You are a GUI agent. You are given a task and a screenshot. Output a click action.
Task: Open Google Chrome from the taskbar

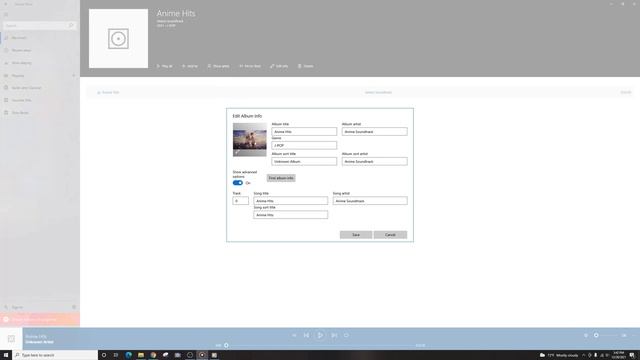pos(153,355)
